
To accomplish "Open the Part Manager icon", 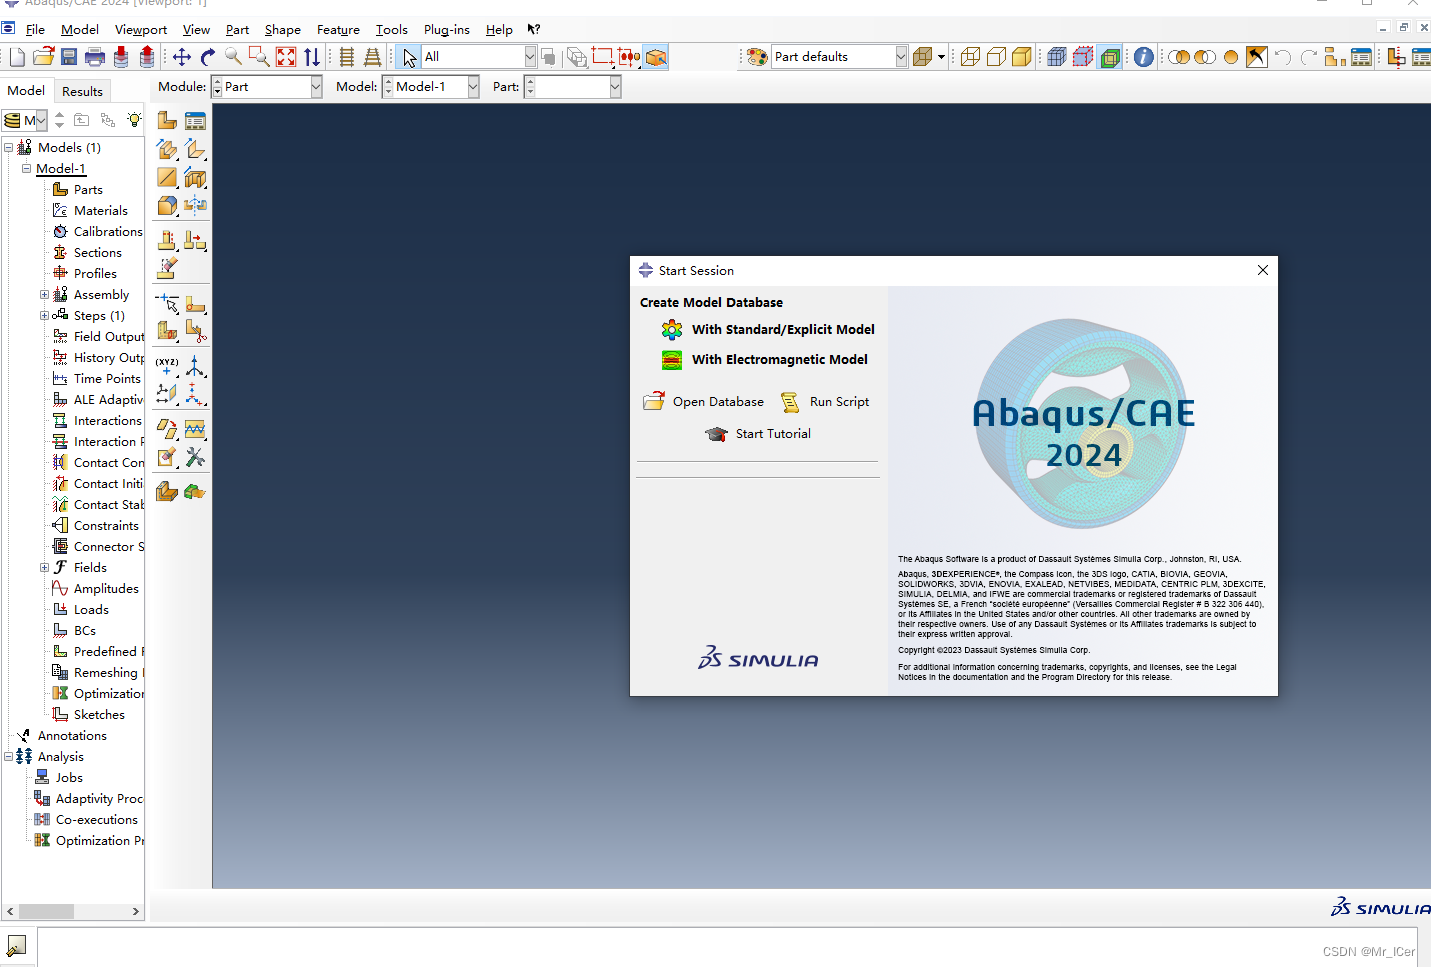I will pos(195,121).
